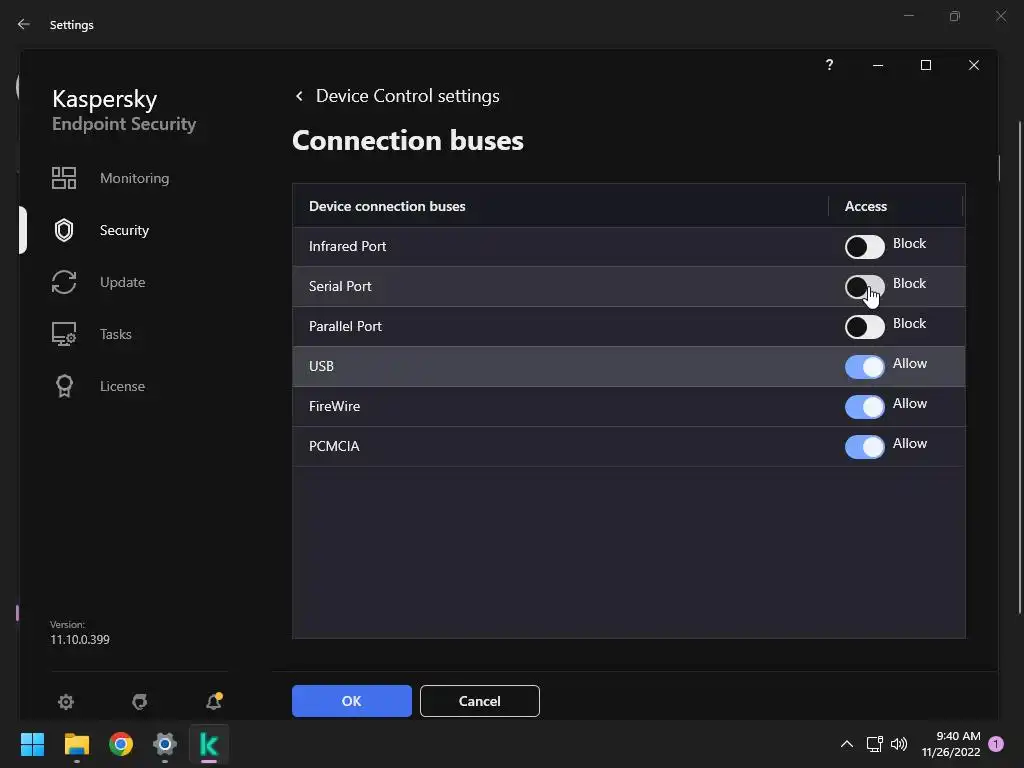Launch Google Chrome from the taskbar

121,744
